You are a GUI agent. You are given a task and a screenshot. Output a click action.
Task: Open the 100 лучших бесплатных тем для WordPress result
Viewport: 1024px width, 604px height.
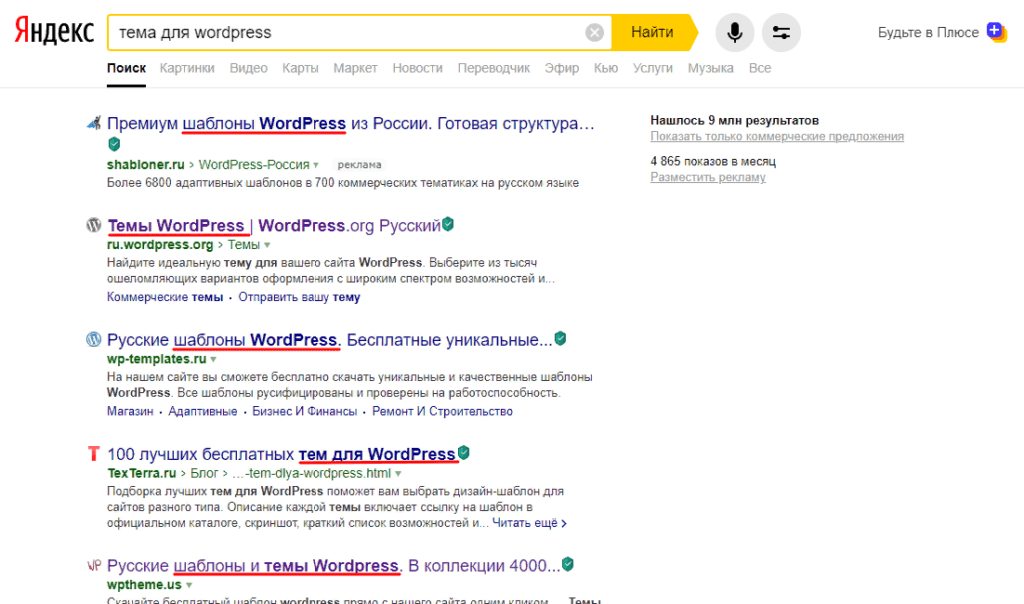[281, 454]
